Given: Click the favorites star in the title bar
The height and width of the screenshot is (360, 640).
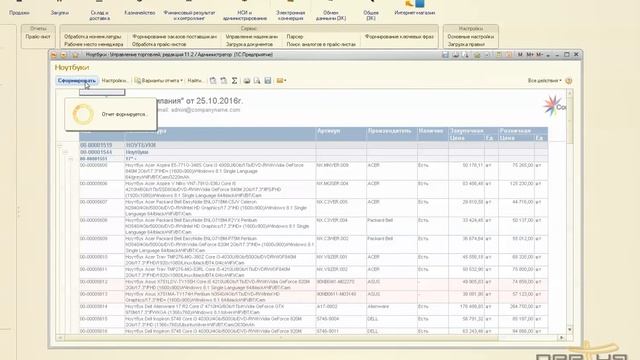Looking at the screenshot, I should coord(75,55).
